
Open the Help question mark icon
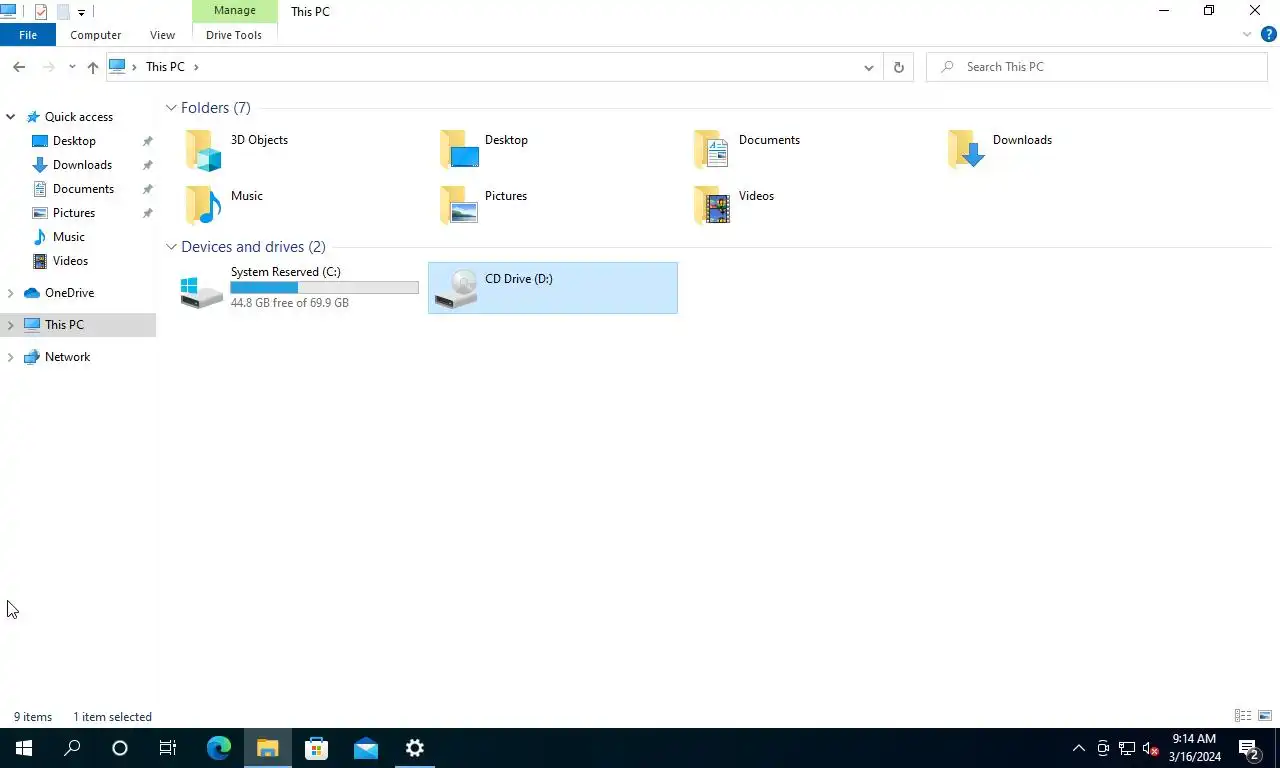(x=1268, y=34)
